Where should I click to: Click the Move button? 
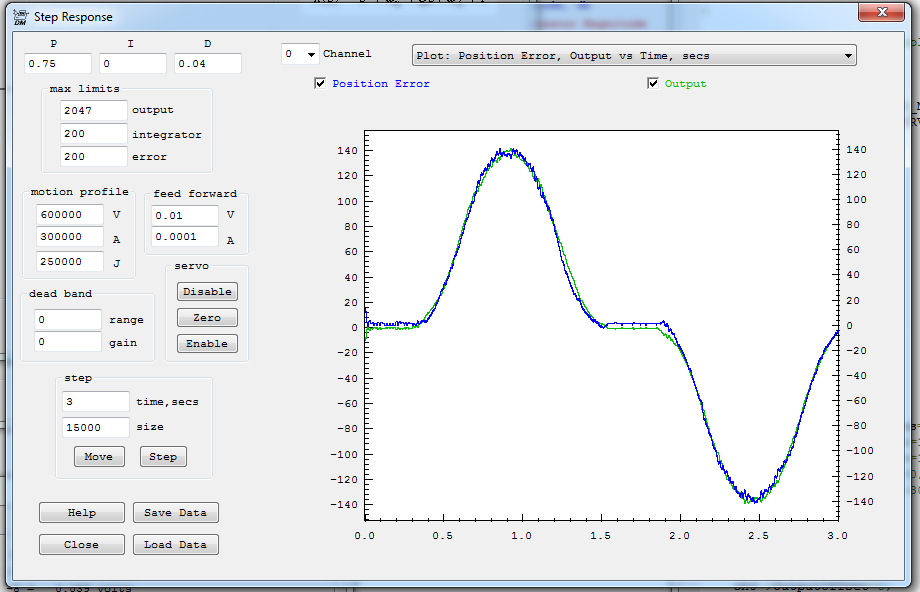pyautogui.click(x=99, y=456)
